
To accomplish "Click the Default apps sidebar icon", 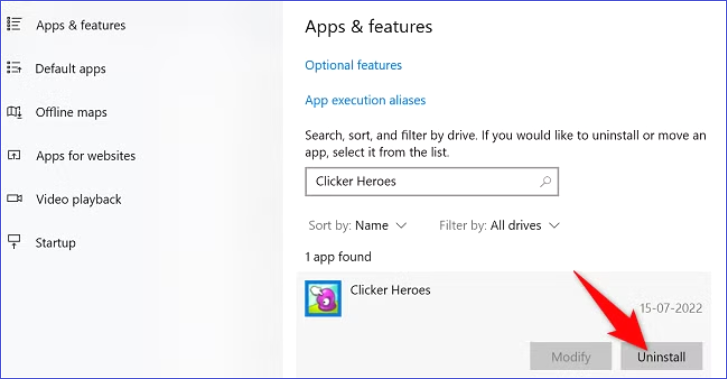I will [x=14, y=68].
